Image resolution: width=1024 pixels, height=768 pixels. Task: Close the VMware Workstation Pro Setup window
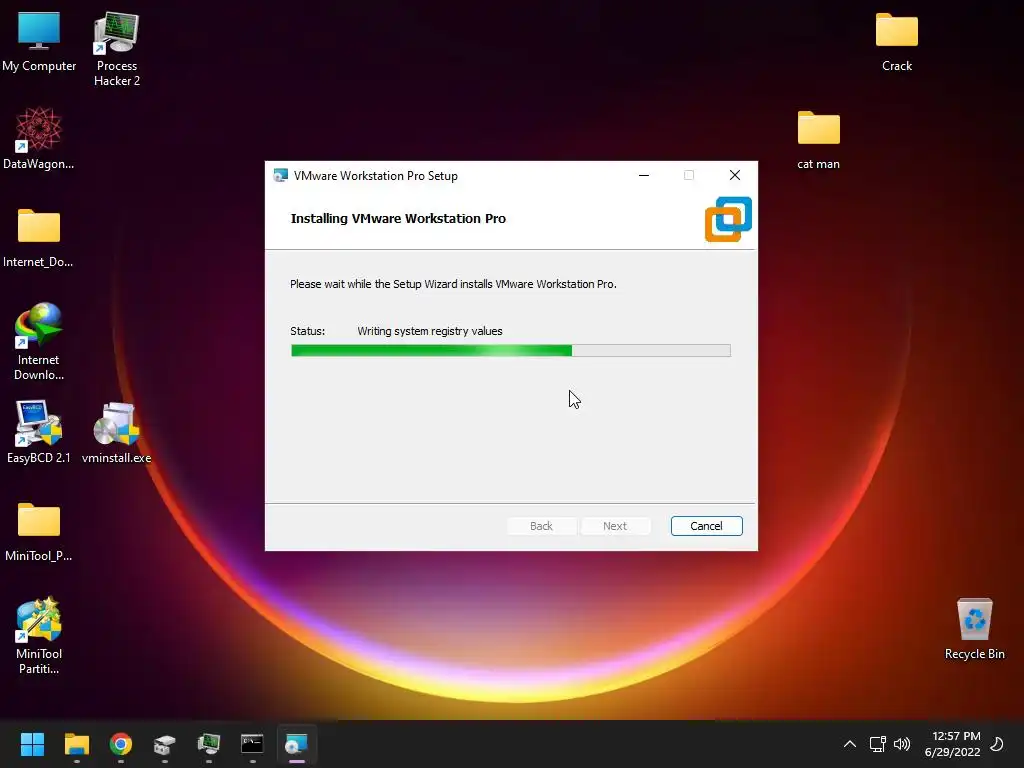(x=735, y=175)
